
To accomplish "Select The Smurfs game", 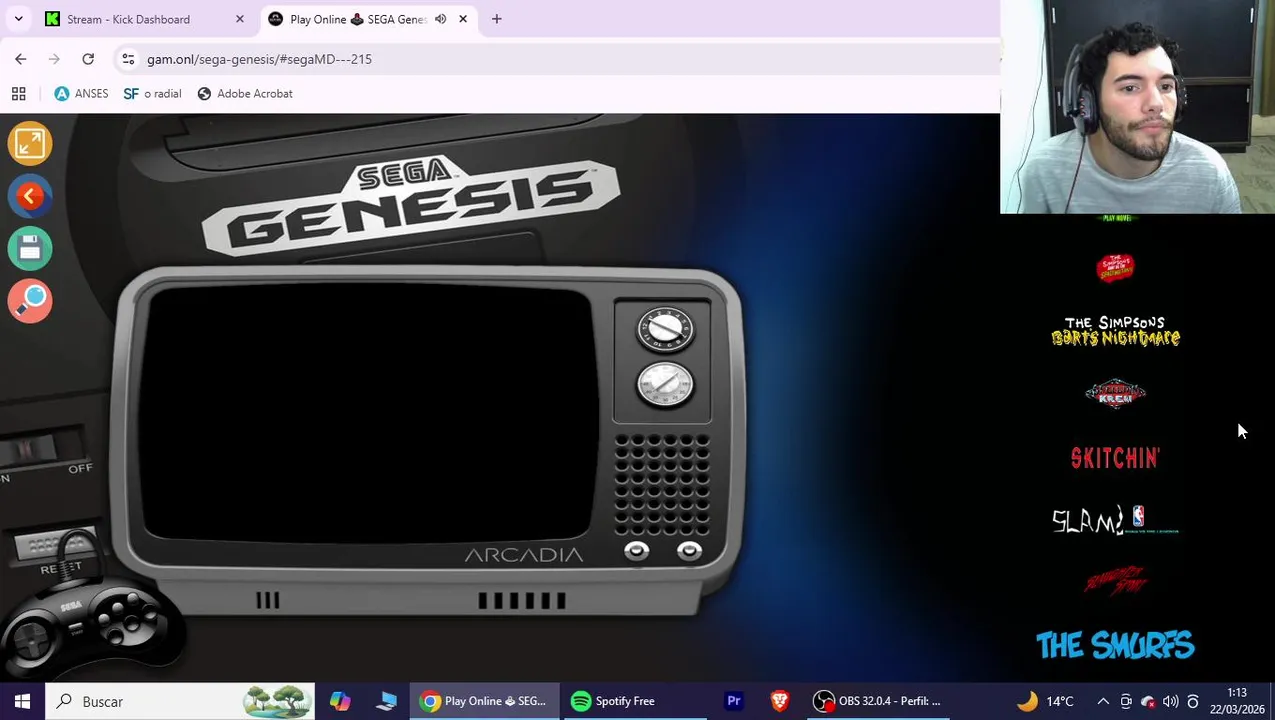I will (1115, 645).
